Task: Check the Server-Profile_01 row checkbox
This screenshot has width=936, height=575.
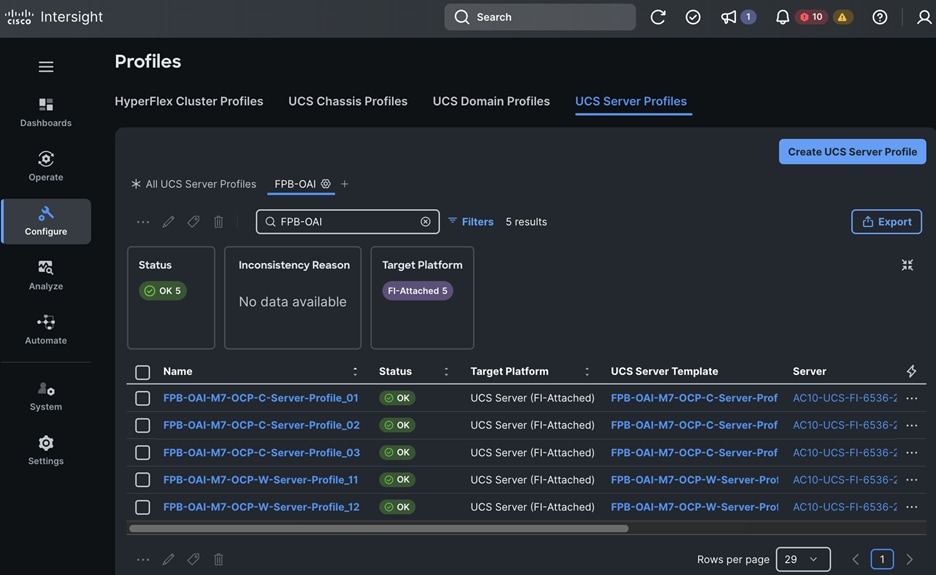Action: [143, 398]
